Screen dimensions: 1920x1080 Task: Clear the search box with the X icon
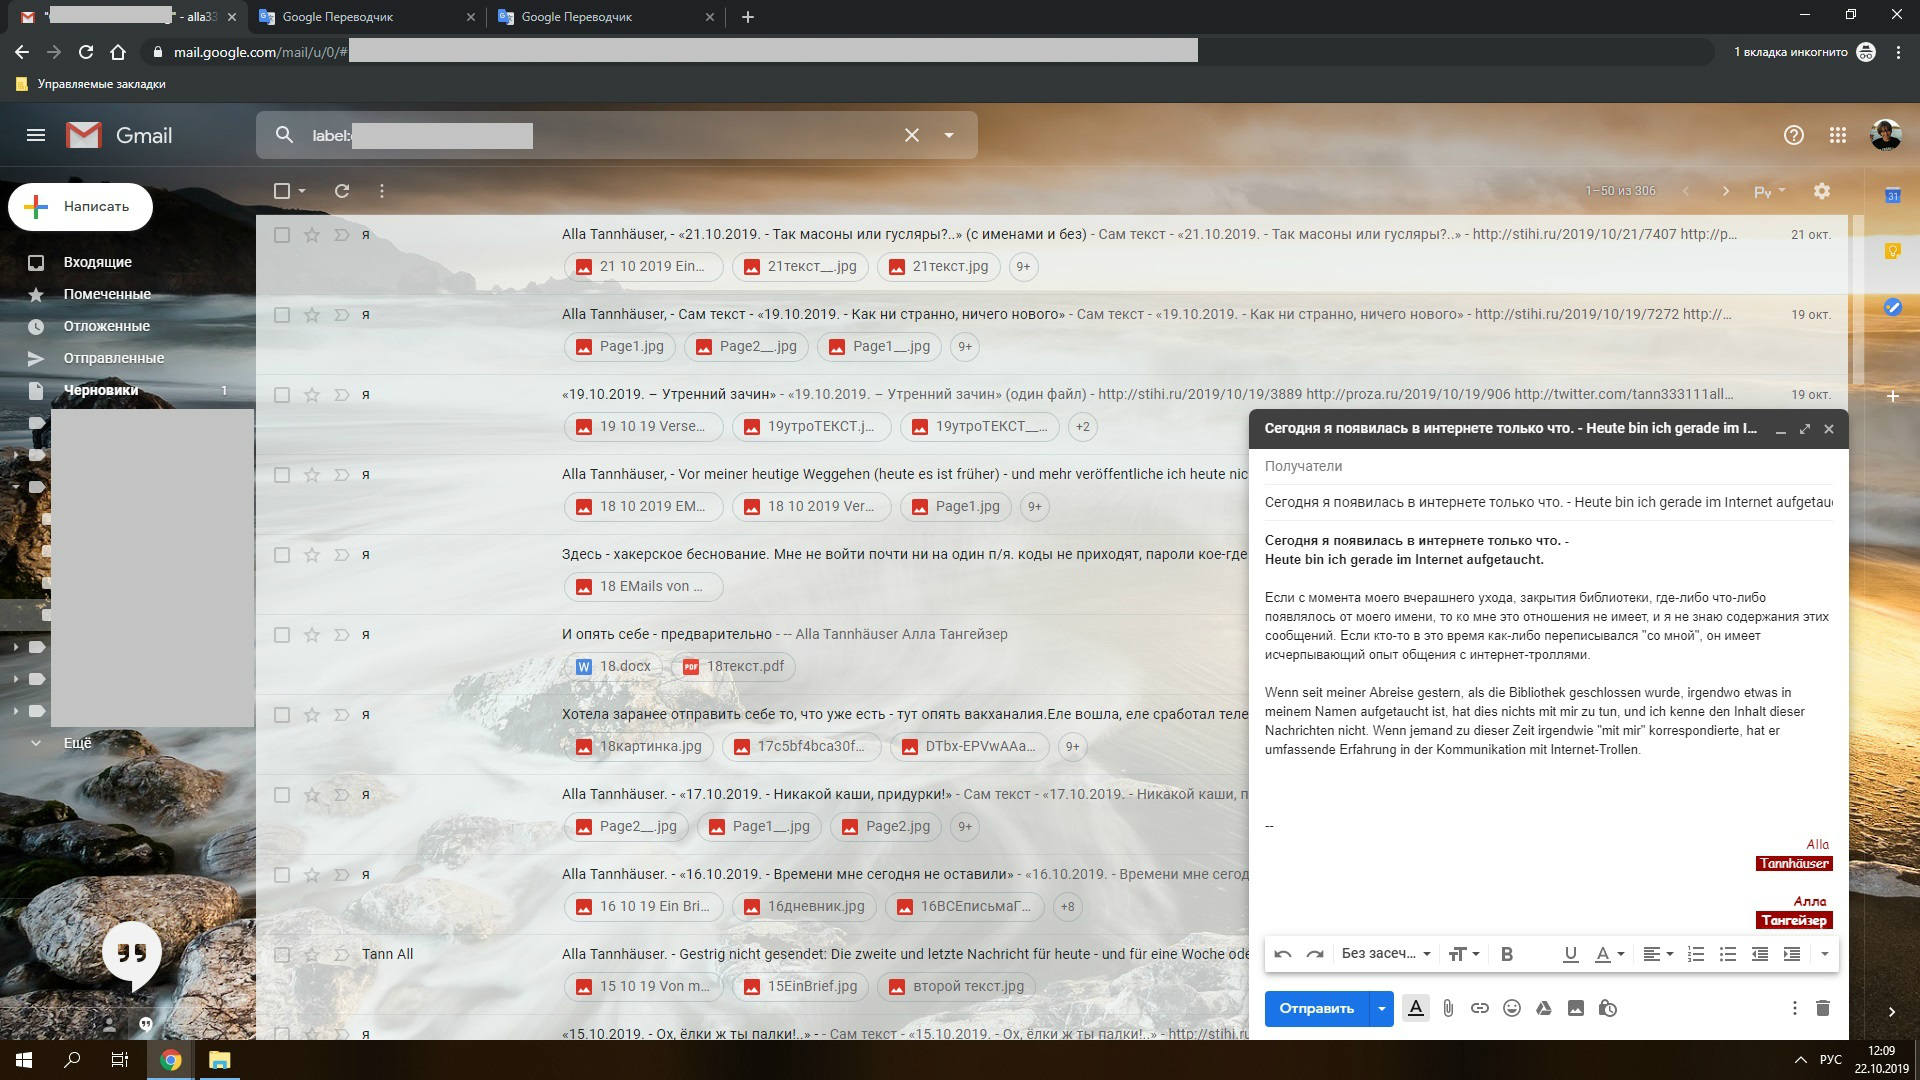[x=911, y=135]
